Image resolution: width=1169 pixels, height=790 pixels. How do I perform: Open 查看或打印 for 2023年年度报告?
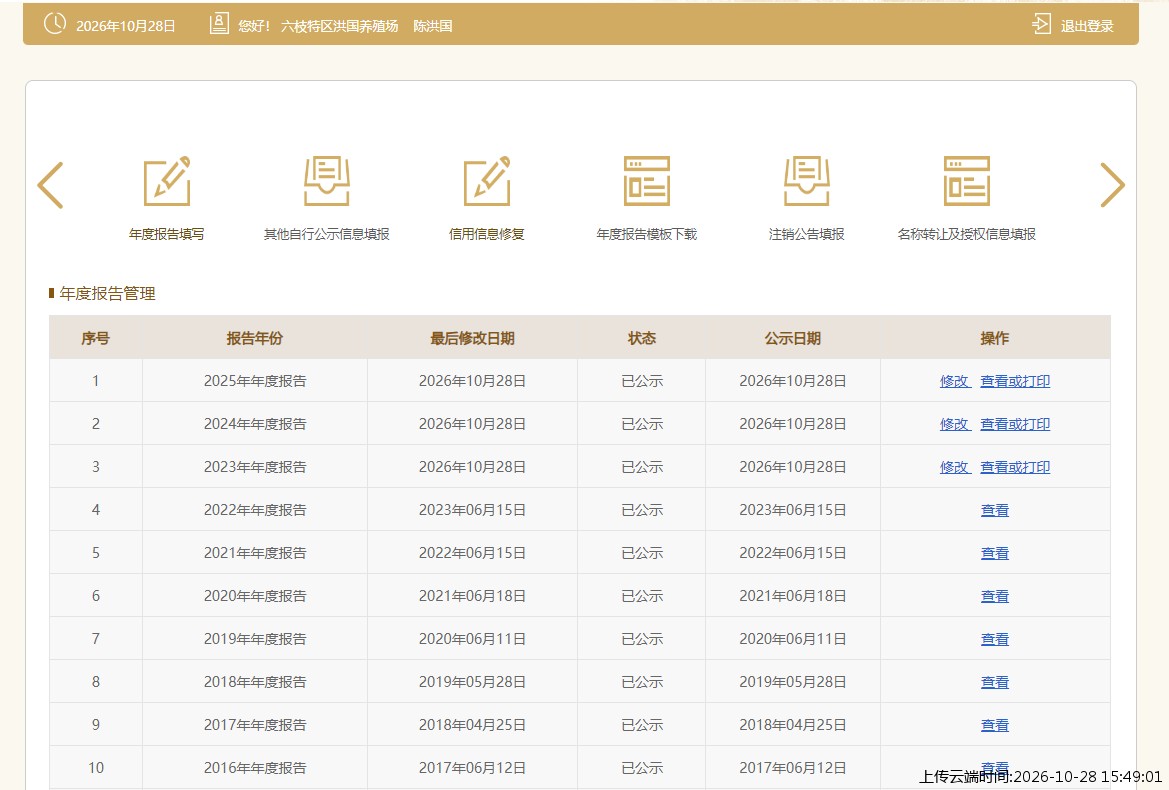point(1015,467)
